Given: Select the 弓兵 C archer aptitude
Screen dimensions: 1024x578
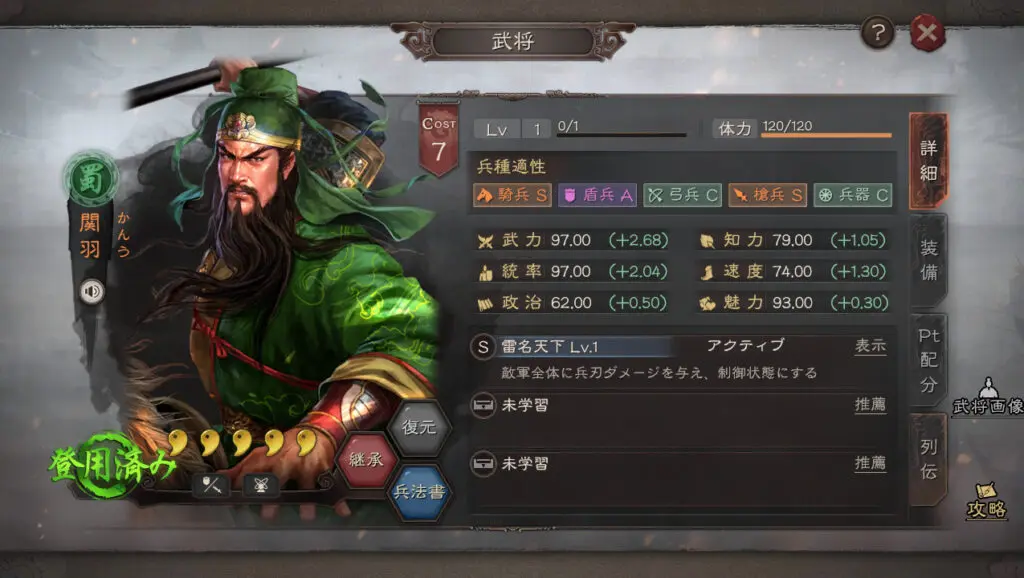Looking at the screenshot, I should click(682, 195).
